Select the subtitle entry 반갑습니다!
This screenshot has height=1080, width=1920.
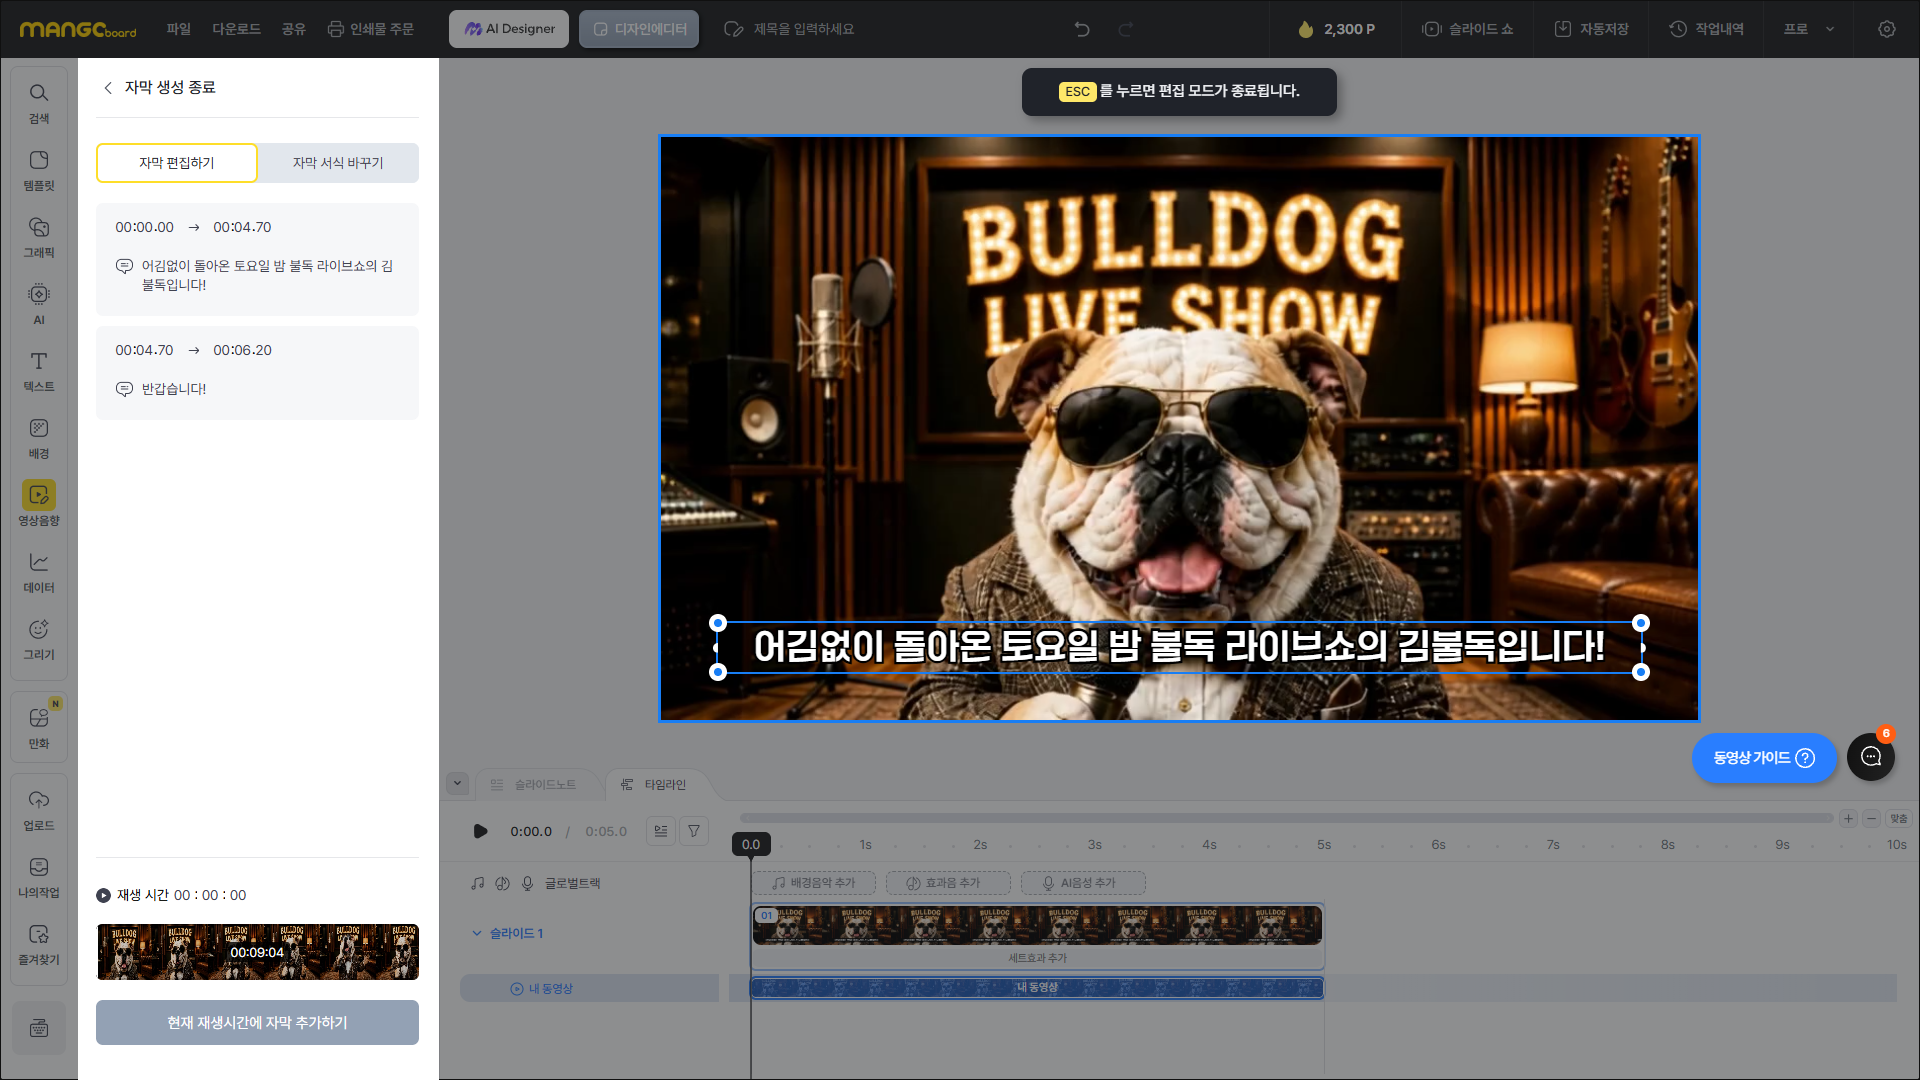257,373
